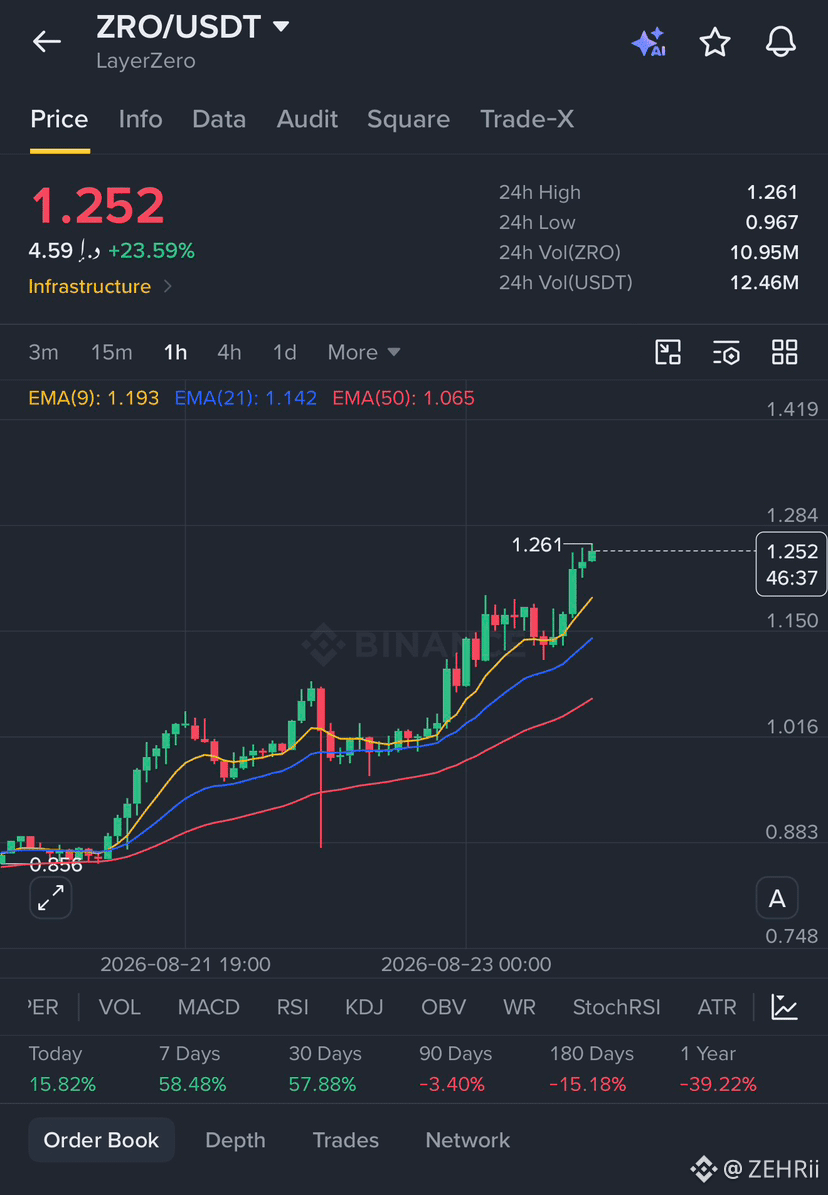The height and width of the screenshot is (1195, 828).
Task: Click 180 Days performance -15.18%
Action: [588, 1084]
